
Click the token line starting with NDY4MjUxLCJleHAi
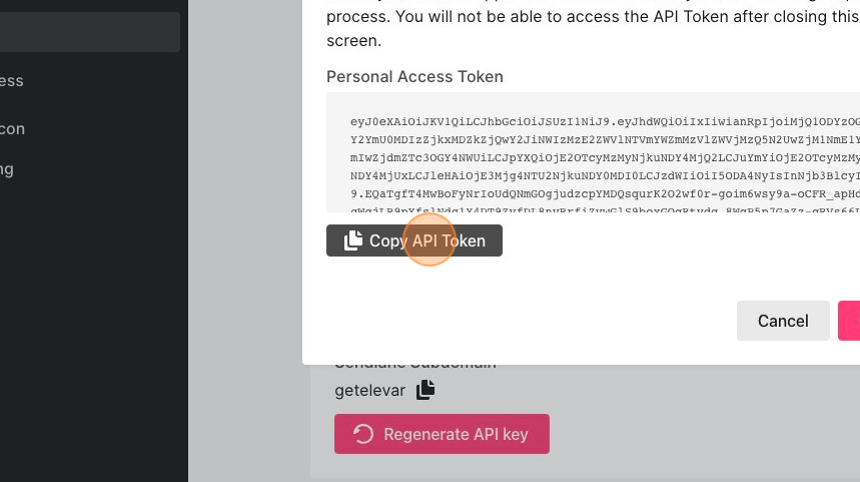[605, 176]
